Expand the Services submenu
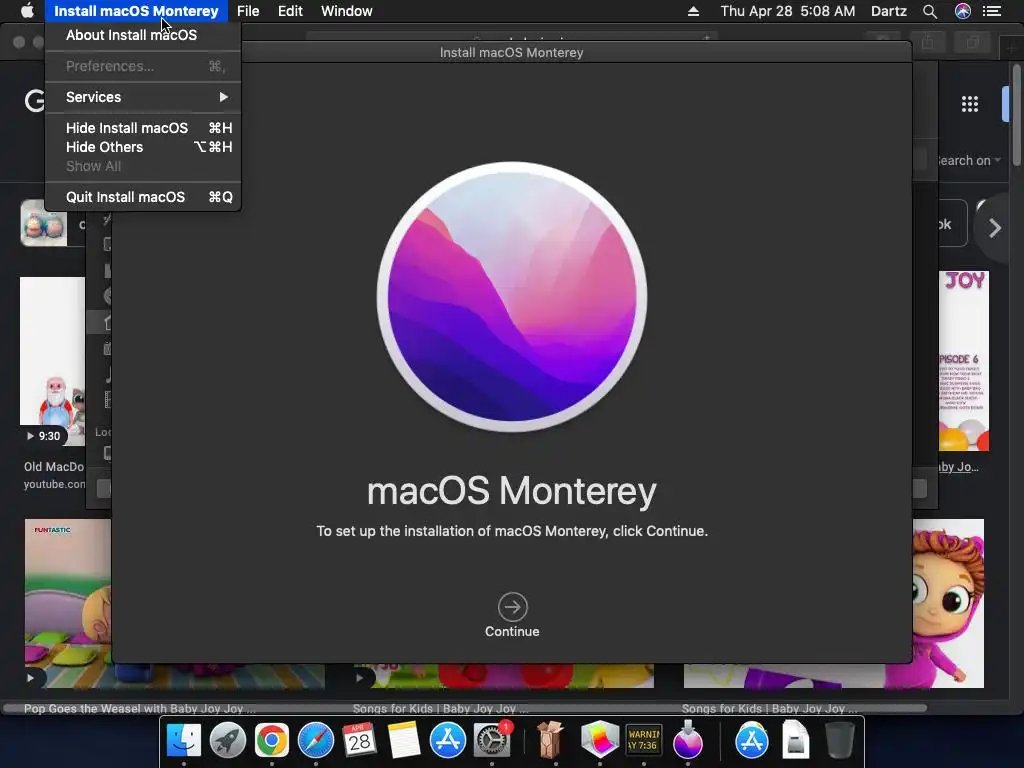 click(x=143, y=97)
